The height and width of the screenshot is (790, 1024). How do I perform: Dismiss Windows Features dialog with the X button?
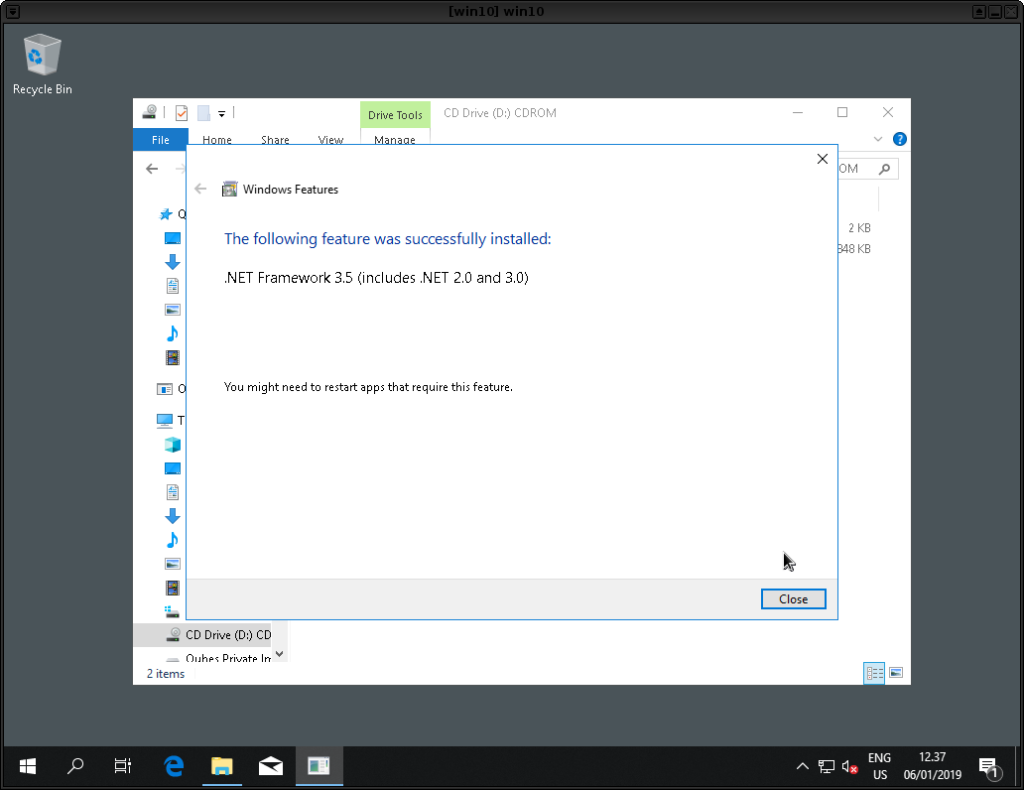(822, 159)
